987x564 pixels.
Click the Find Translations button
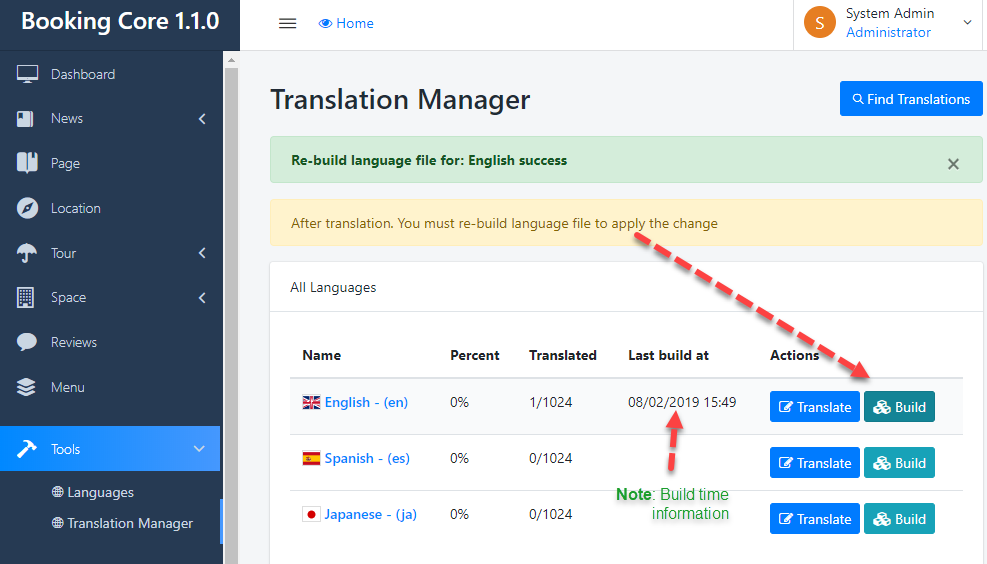point(910,99)
